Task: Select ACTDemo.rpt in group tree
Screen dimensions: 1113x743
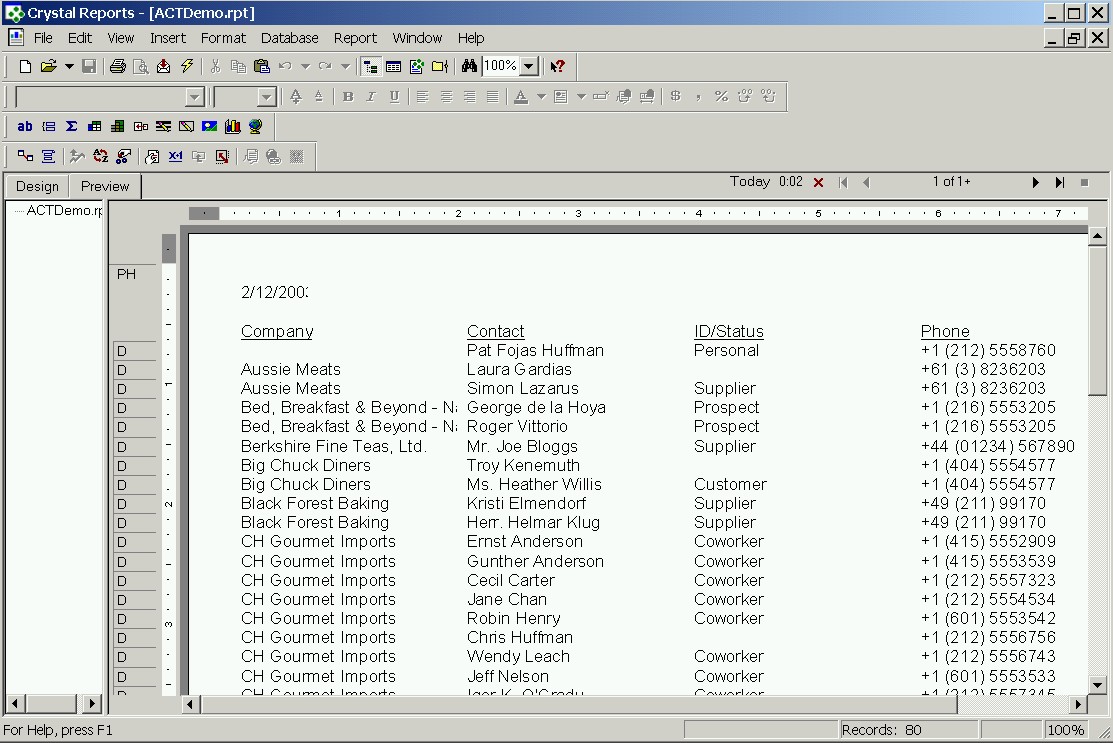Action: coord(65,210)
